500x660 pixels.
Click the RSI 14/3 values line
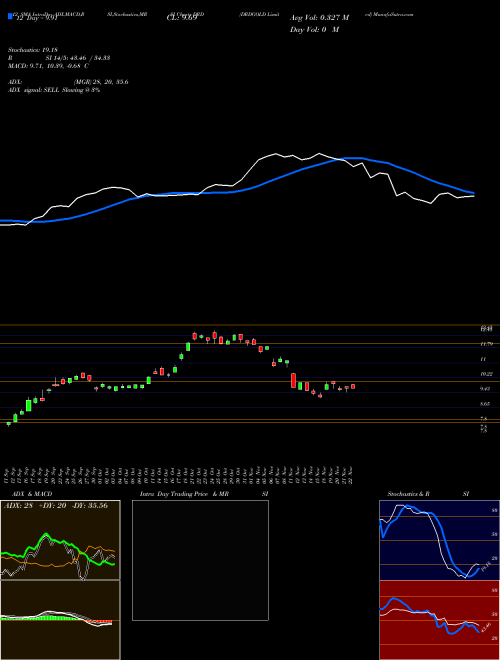(59, 58)
